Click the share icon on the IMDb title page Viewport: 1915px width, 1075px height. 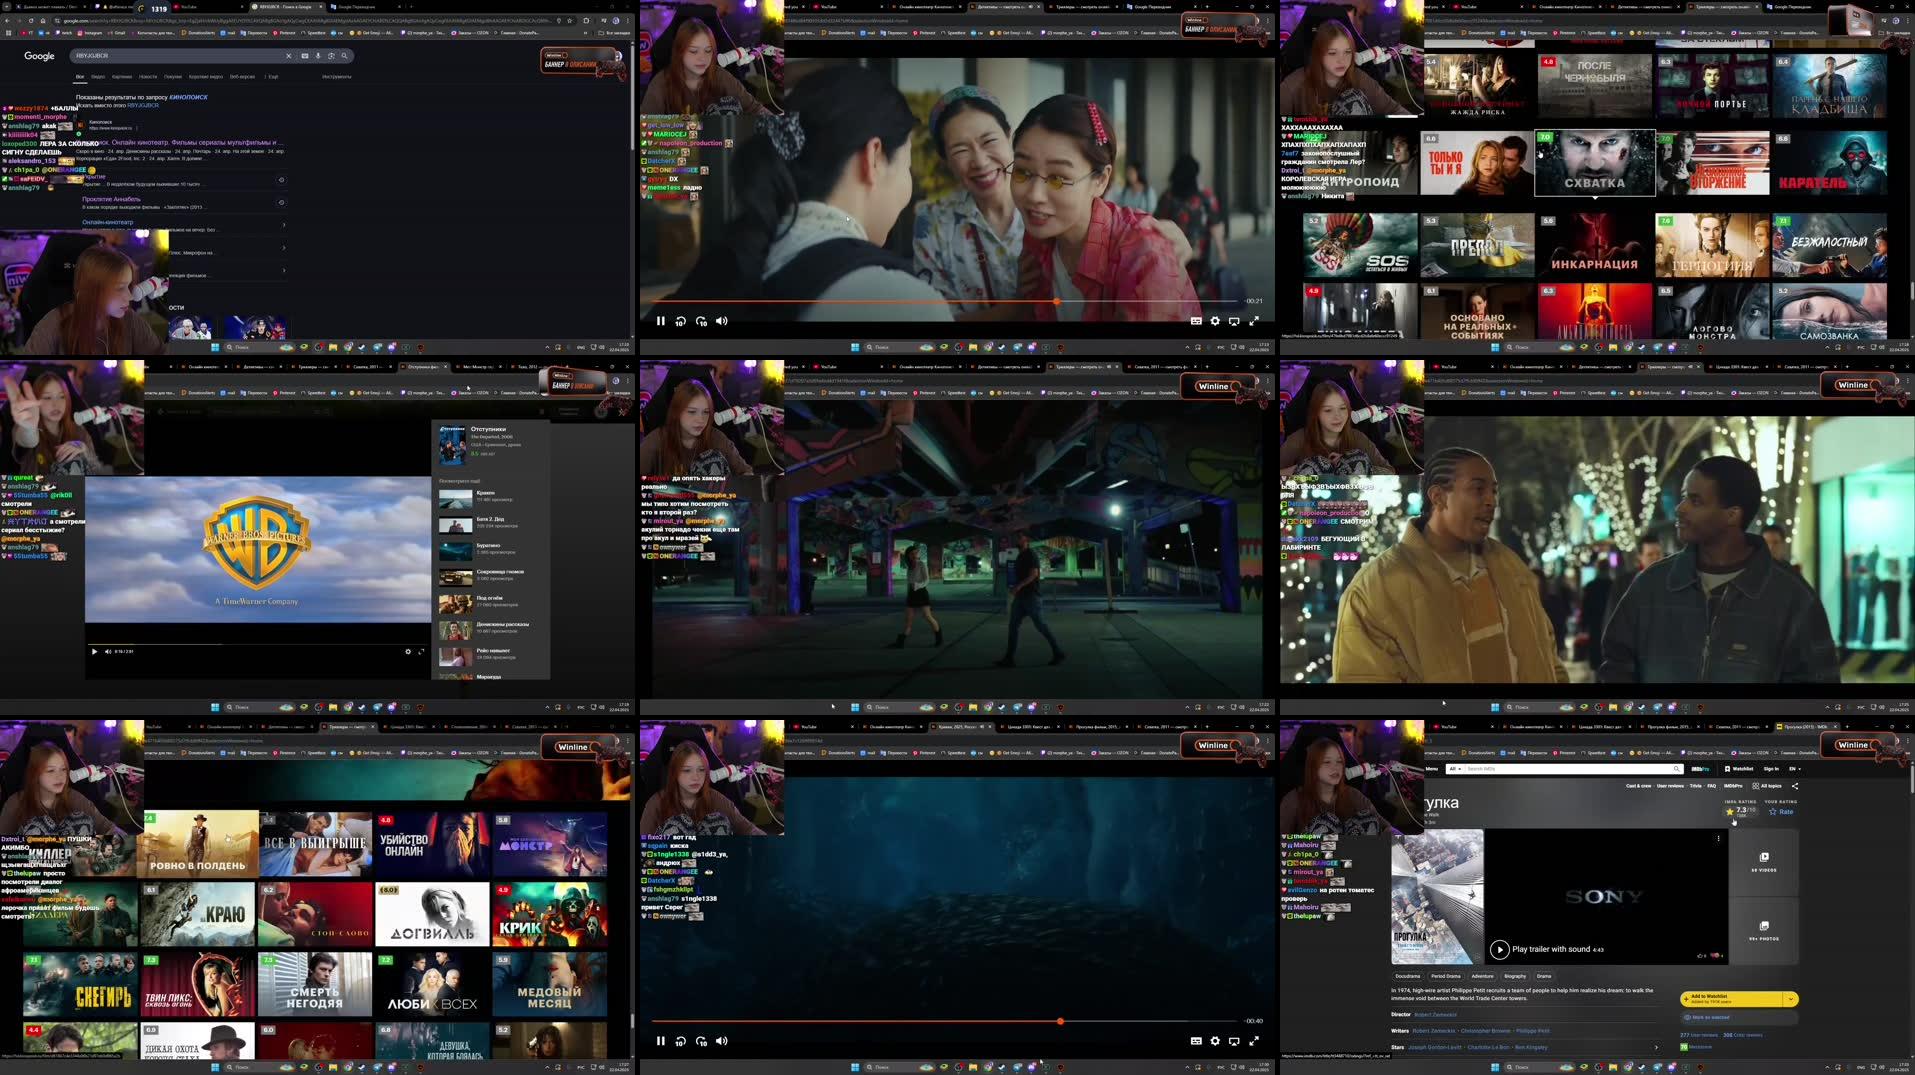[1795, 786]
